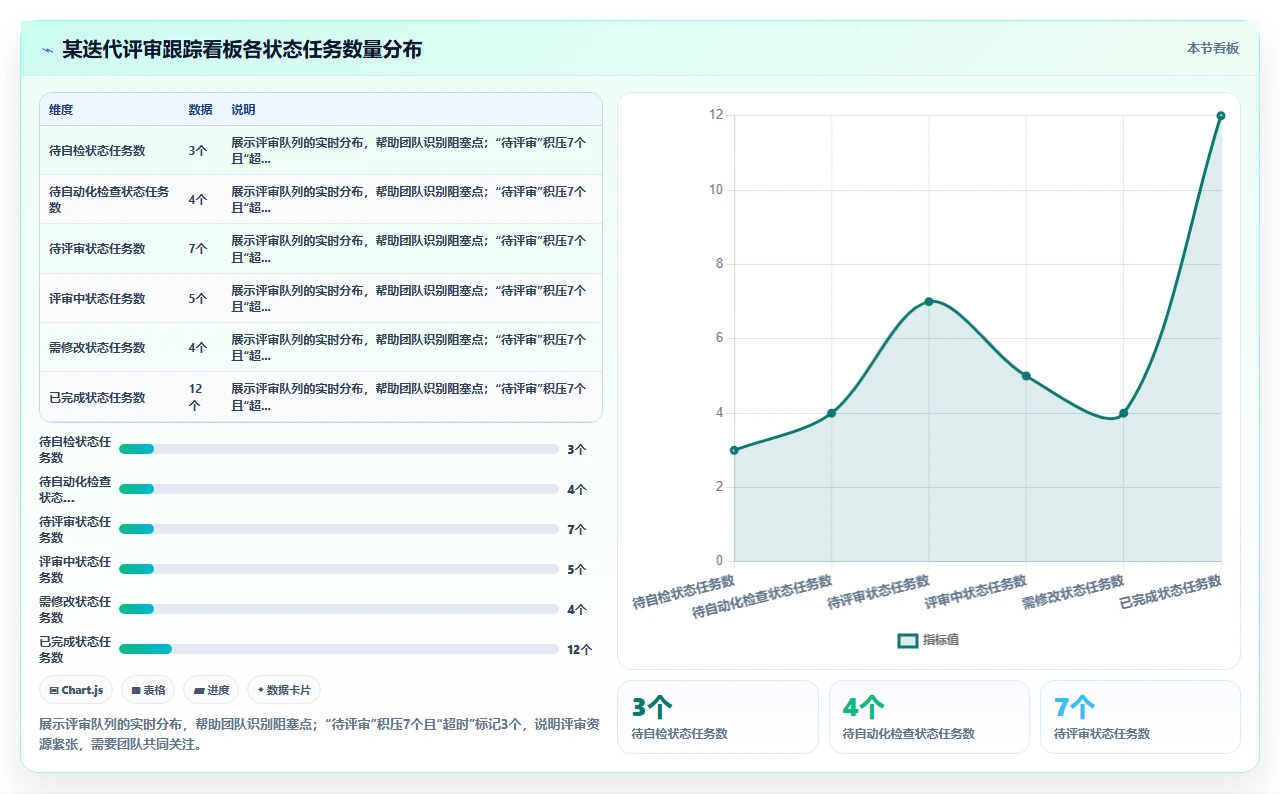Click chart point for 已完成状态任务数 at 12
Image resolution: width=1280 pixels, height=794 pixels.
click(x=1221, y=116)
